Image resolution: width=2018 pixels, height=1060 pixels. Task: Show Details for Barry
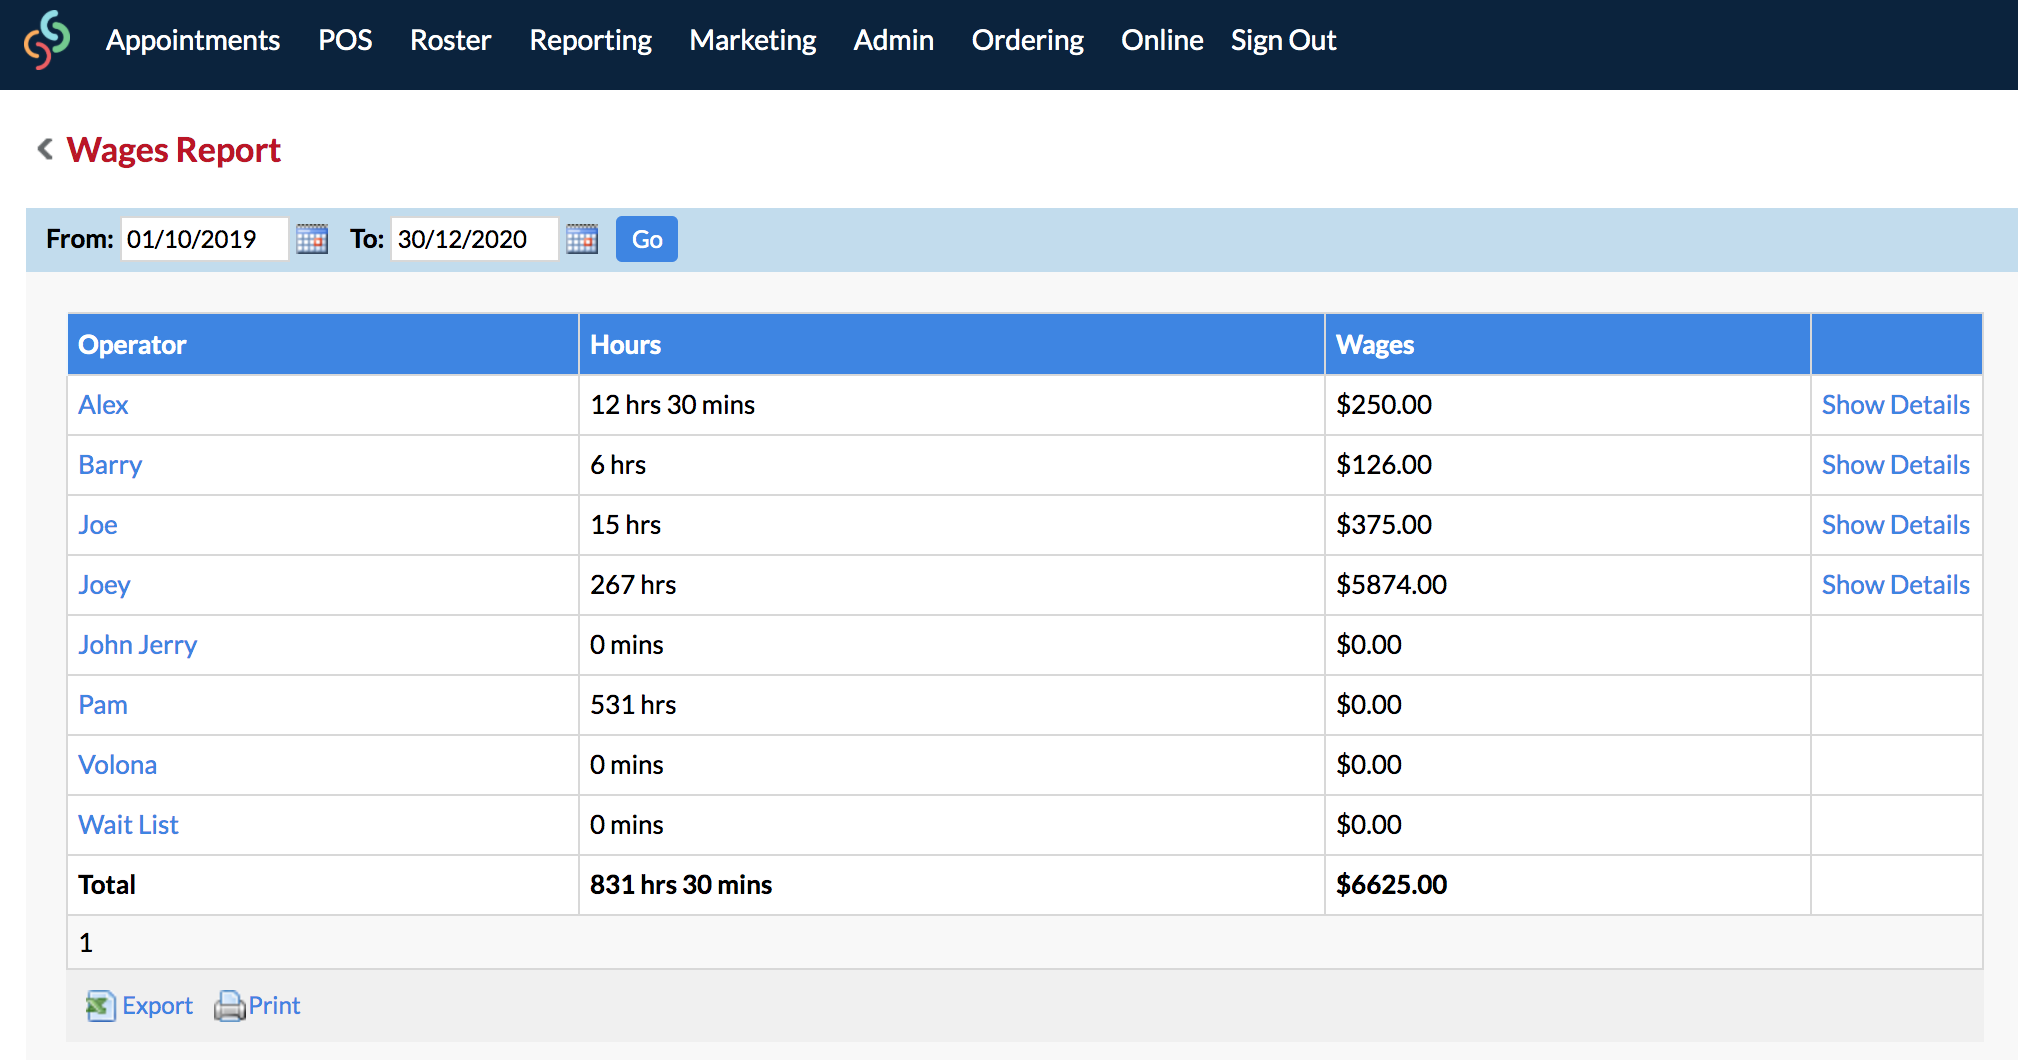[x=1895, y=465]
